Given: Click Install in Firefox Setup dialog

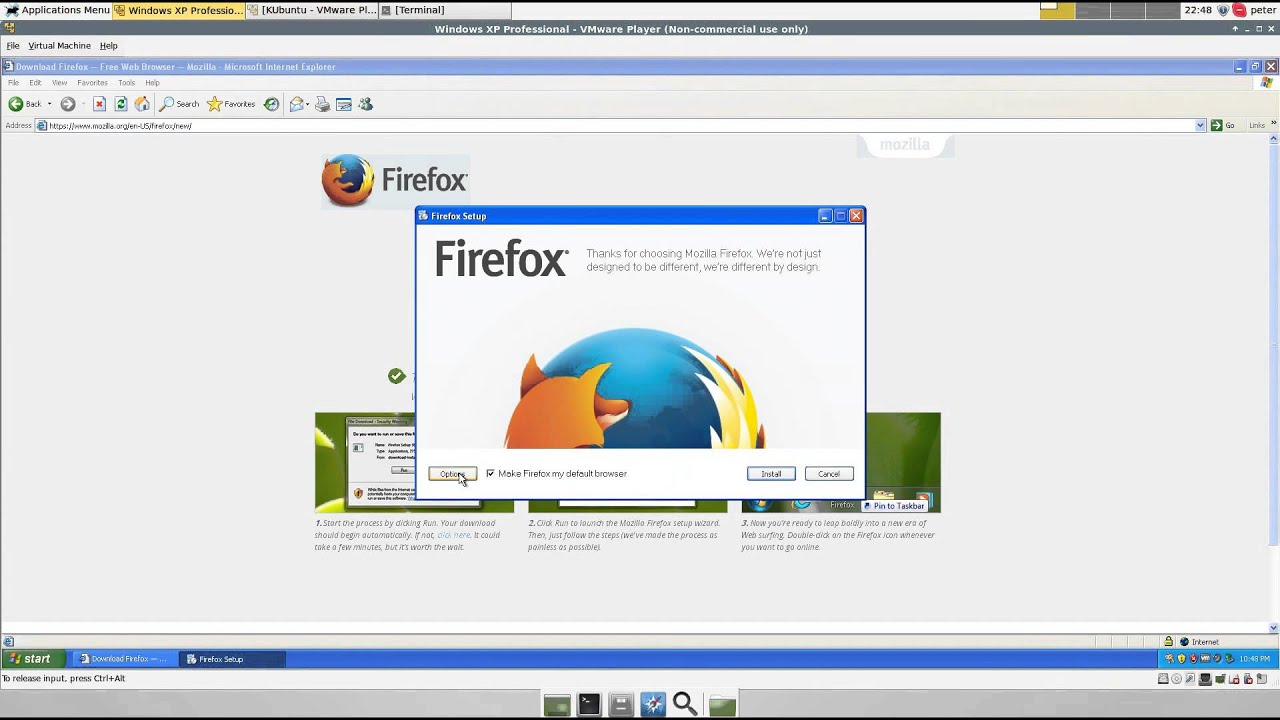Looking at the screenshot, I should point(771,474).
